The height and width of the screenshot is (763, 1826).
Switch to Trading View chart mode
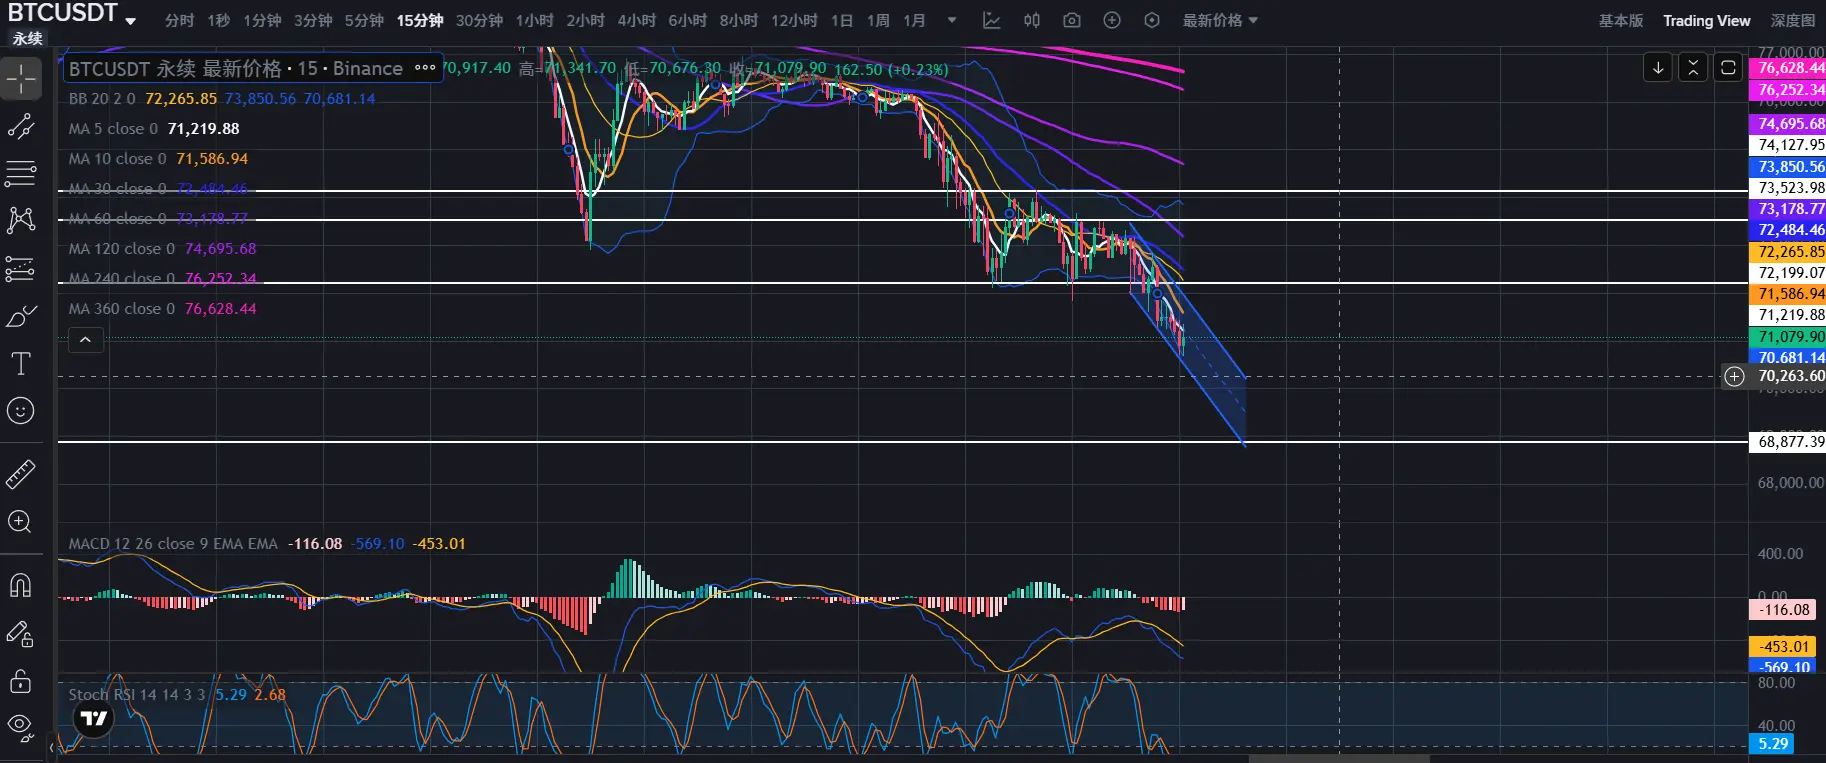(x=1707, y=20)
